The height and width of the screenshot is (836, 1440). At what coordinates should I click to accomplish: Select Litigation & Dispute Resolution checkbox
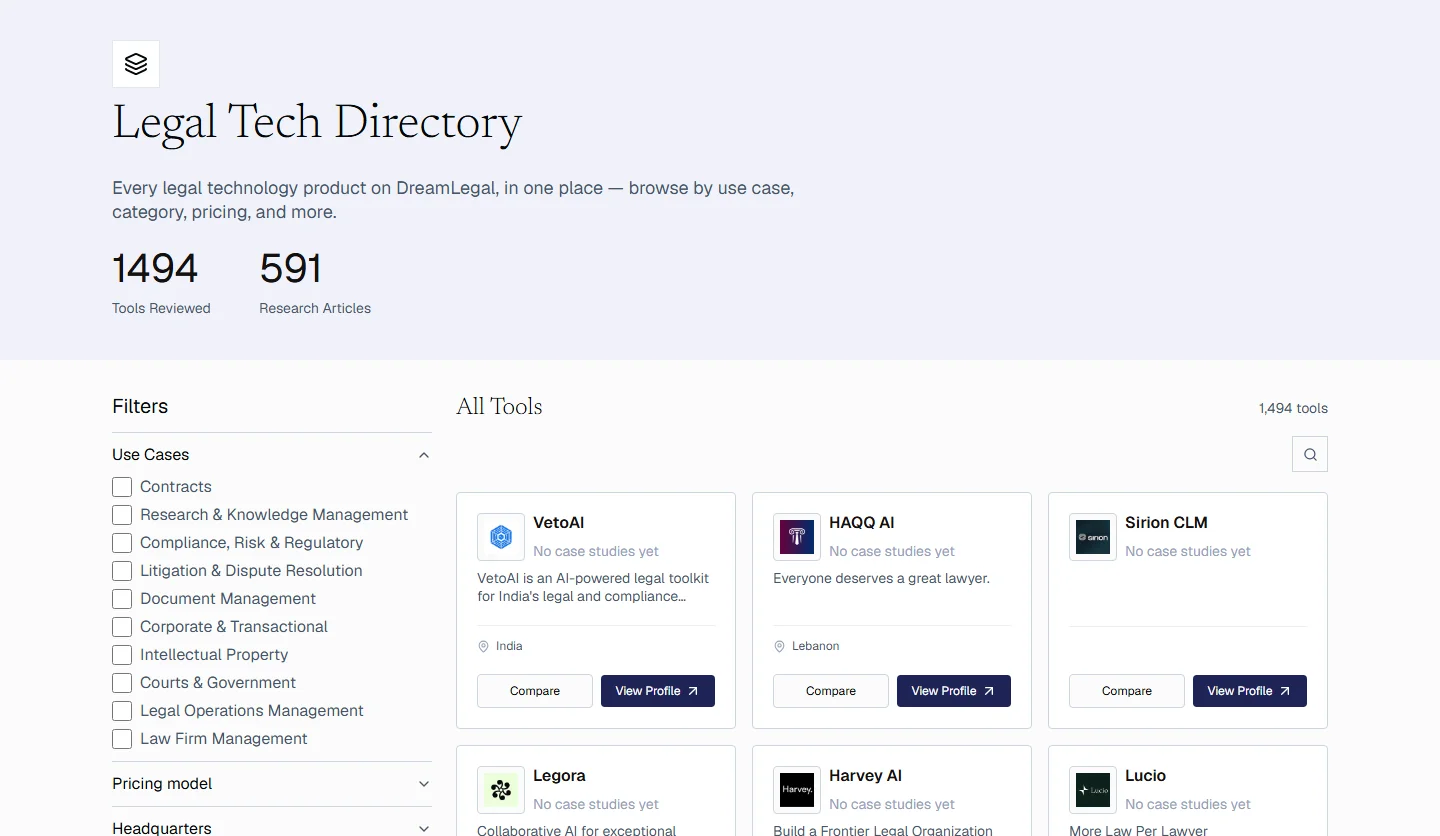tap(122, 571)
